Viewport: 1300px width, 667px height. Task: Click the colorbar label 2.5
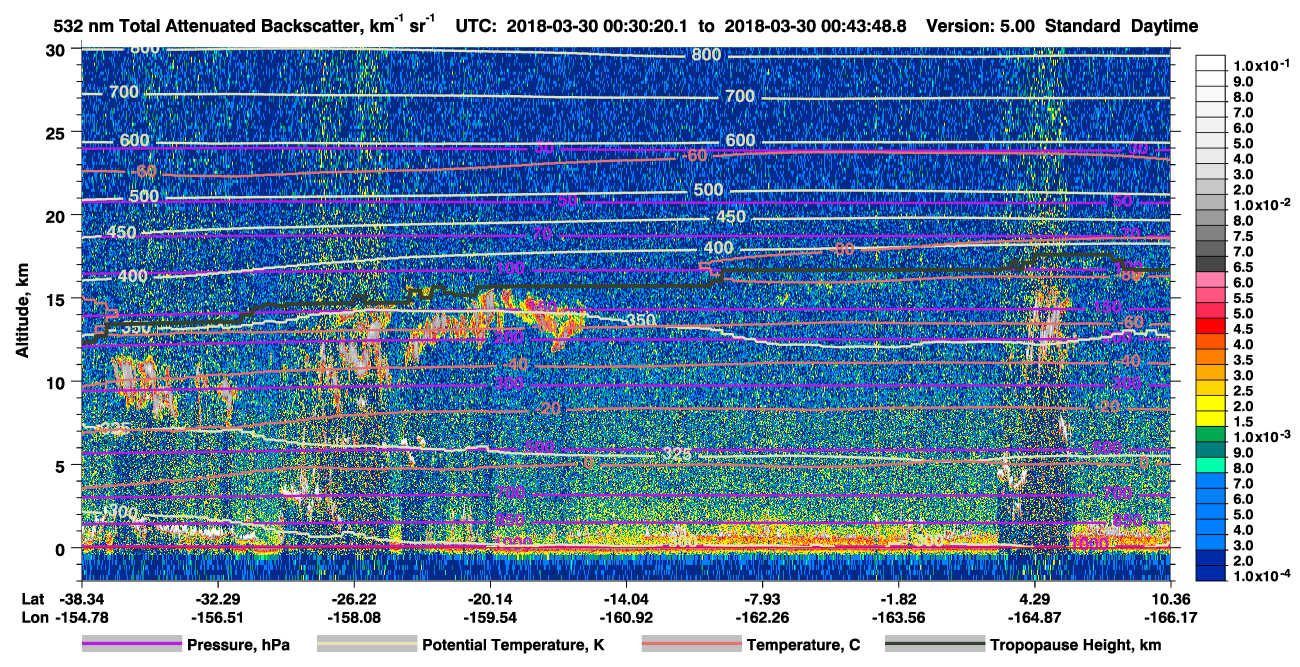coord(1243,390)
